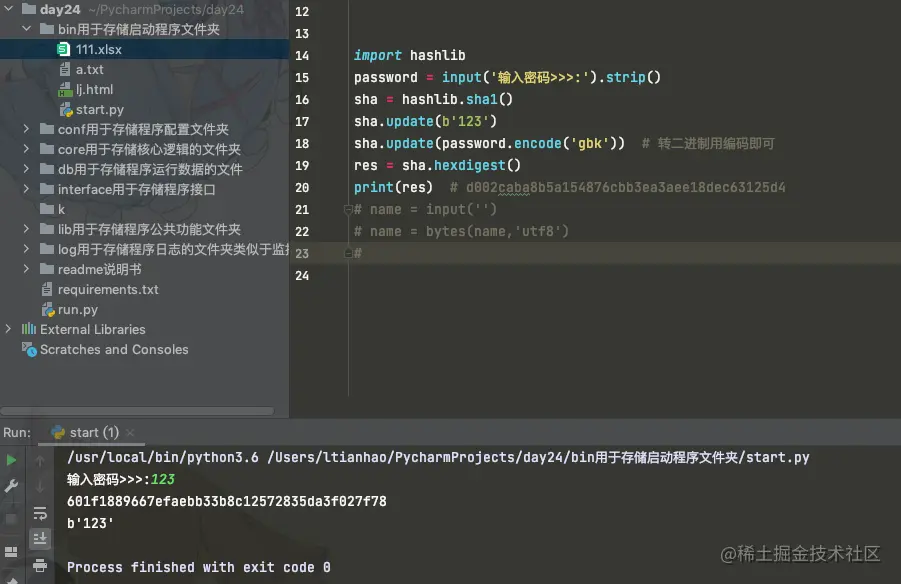The image size is (901, 584).
Task: Click the down stack trace arrow
Action: point(40,487)
